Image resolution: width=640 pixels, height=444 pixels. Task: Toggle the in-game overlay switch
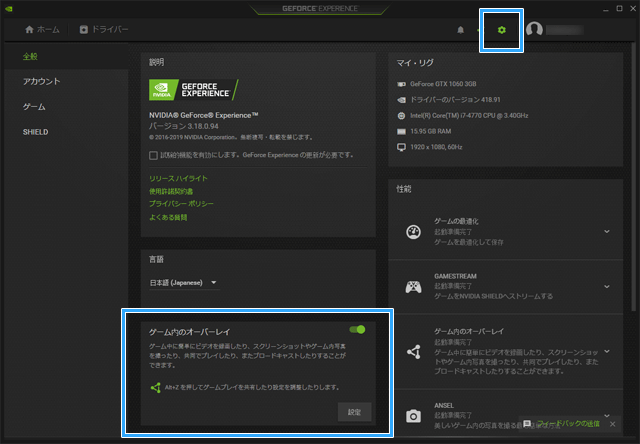(x=357, y=330)
